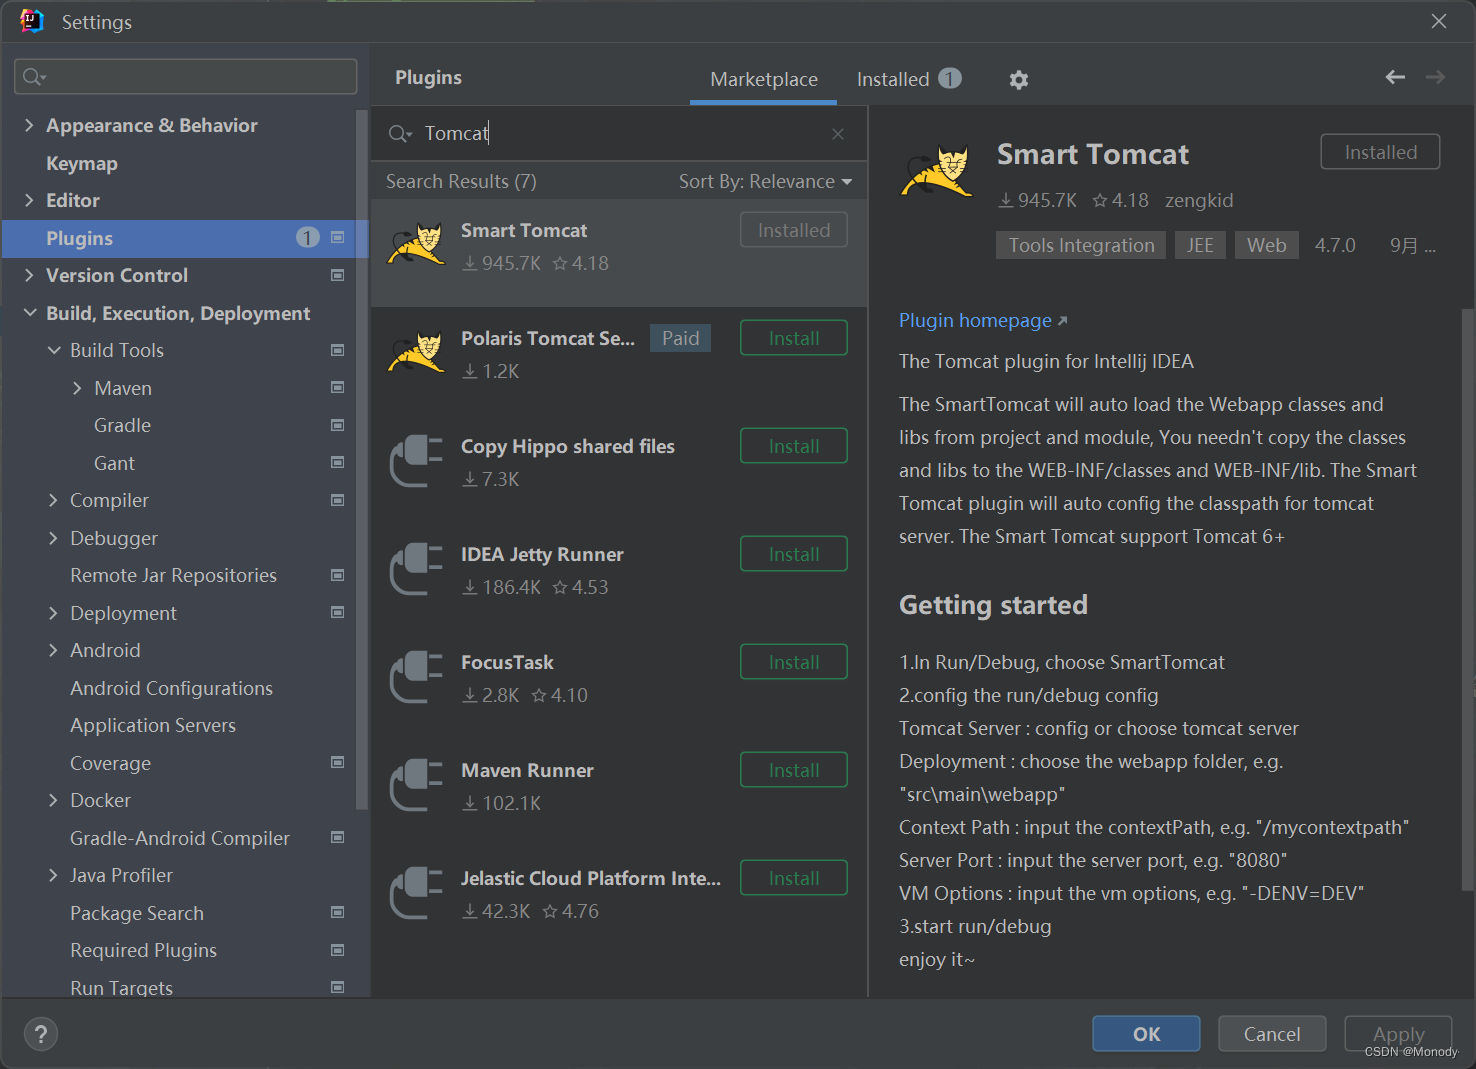Expand the Debugger node

point(54,538)
